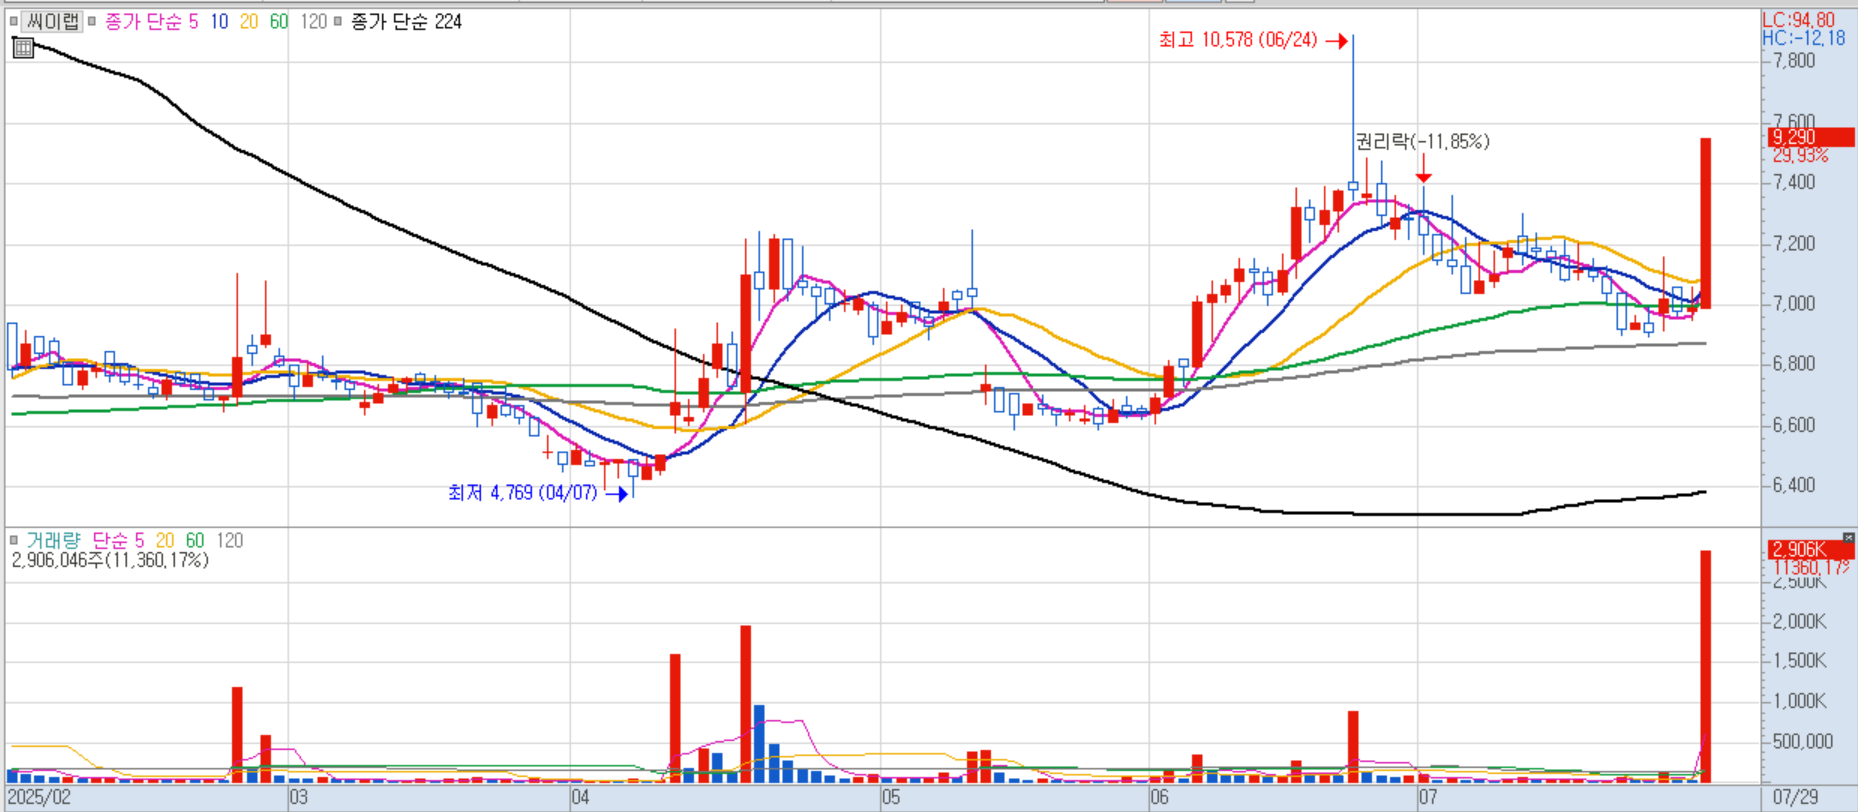1858x812 pixels.
Task: Click the LC:94.80 indicator
Action: click(x=1798, y=20)
